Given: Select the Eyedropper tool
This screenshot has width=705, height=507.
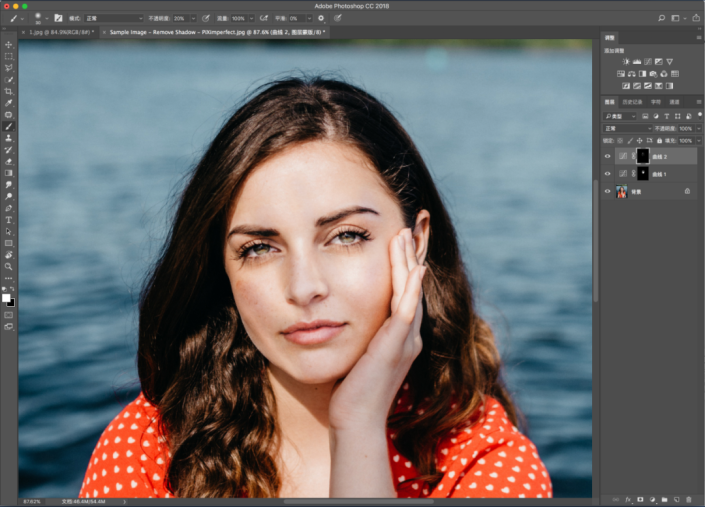Looking at the screenshot, I should coord(9,103).
